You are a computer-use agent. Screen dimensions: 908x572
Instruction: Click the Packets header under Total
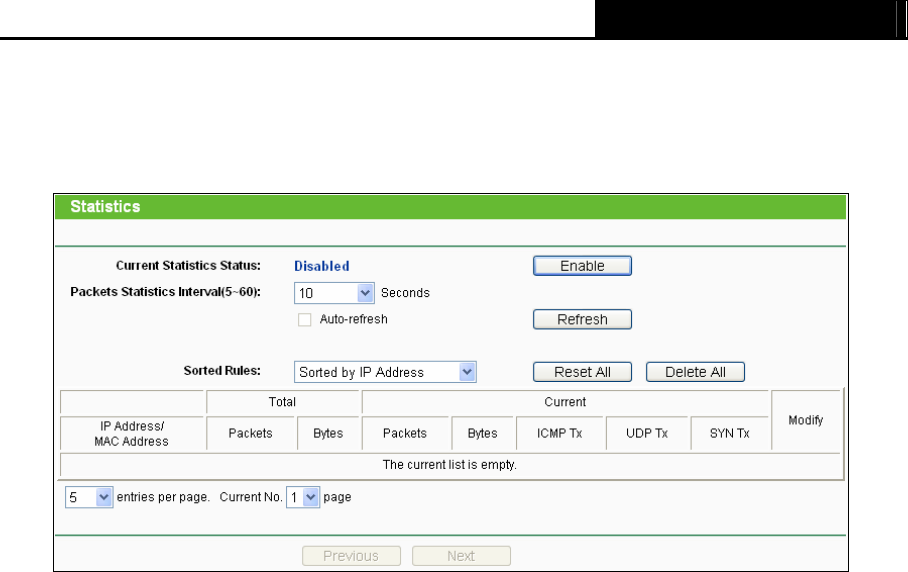coord(250,433)
